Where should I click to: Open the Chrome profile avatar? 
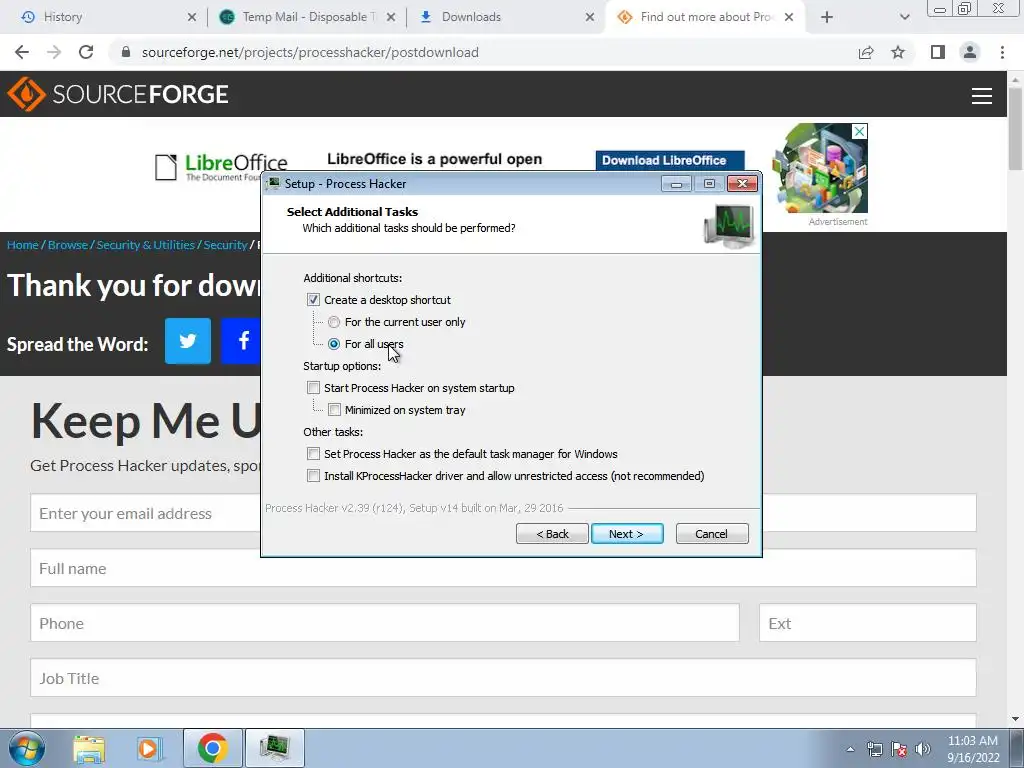[x=970, y=52]
